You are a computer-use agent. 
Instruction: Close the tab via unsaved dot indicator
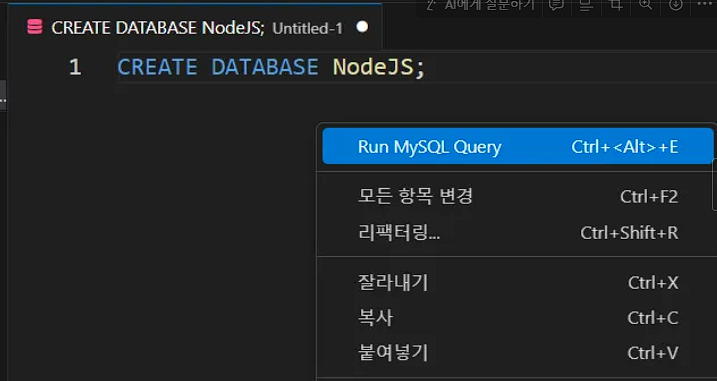tap(362, 27)
